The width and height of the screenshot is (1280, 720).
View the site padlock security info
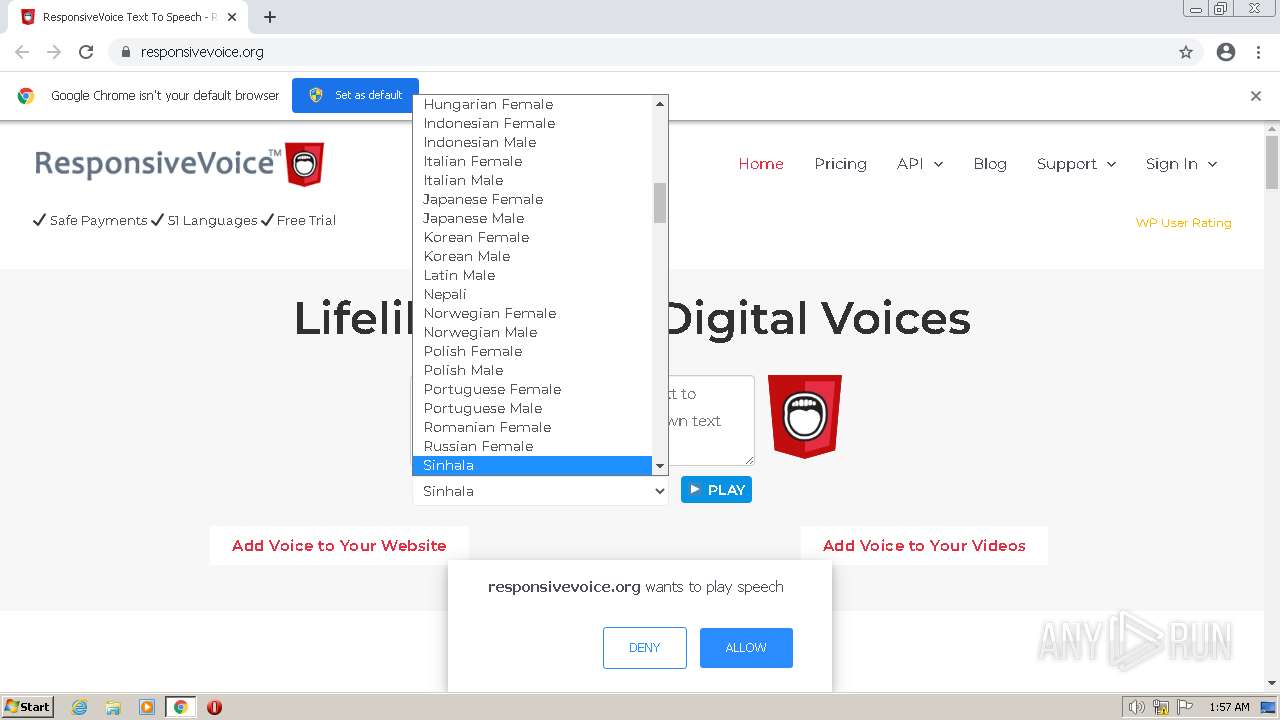coord(125,52)
